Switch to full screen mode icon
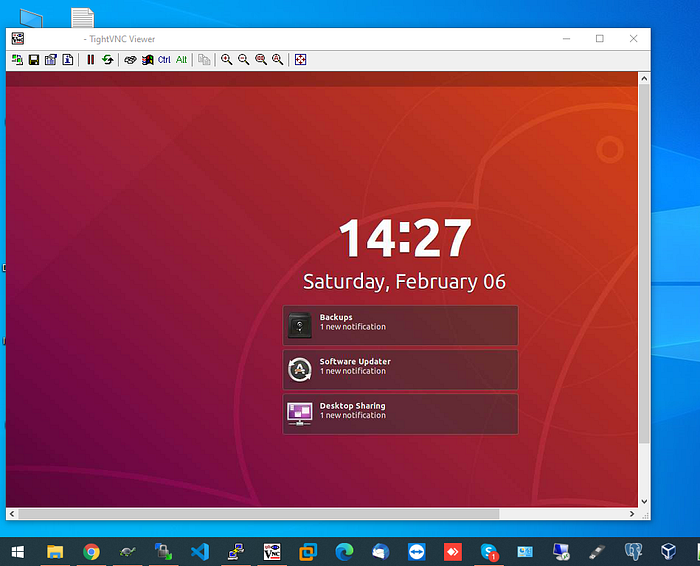This screenshot has width=700, height=566. click(x=300, y=60)
